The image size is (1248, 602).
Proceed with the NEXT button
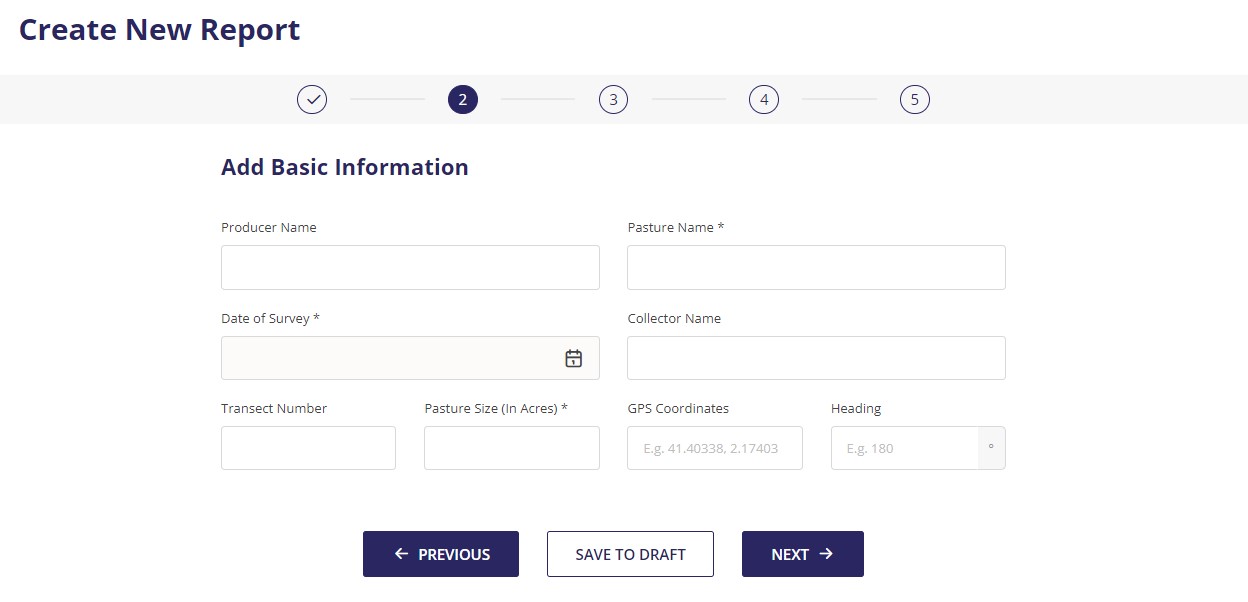[x=802, y=554]
